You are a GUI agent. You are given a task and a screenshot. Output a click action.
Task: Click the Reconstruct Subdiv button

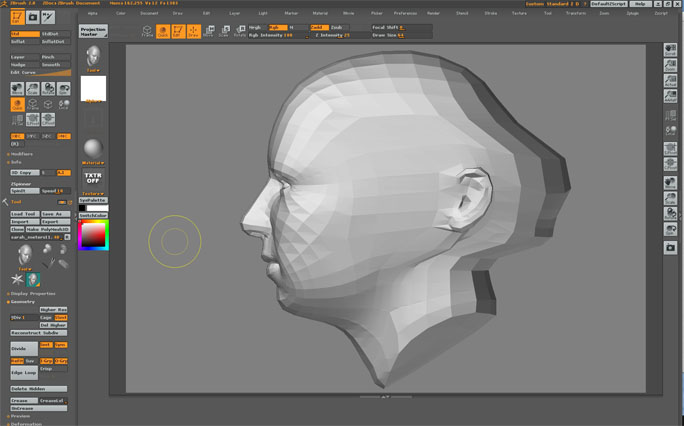pyautogui.click(x=39, y=333)
